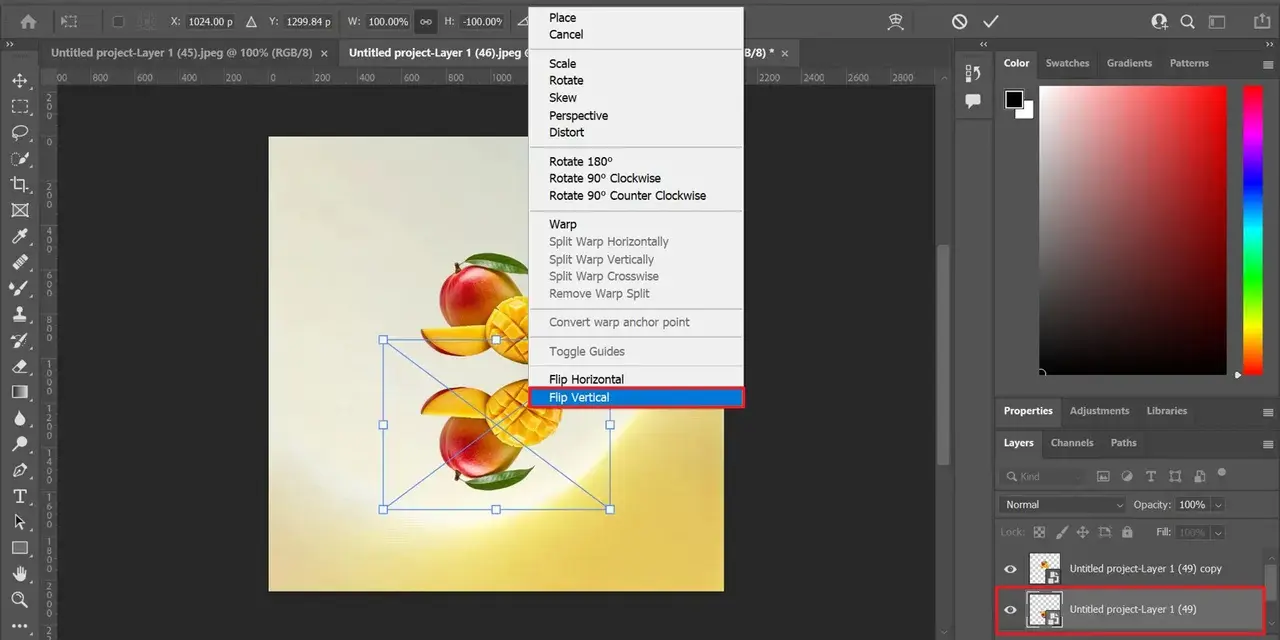
Task: Choose Flip Vertical from the context menu
Action: click(636, 398)
